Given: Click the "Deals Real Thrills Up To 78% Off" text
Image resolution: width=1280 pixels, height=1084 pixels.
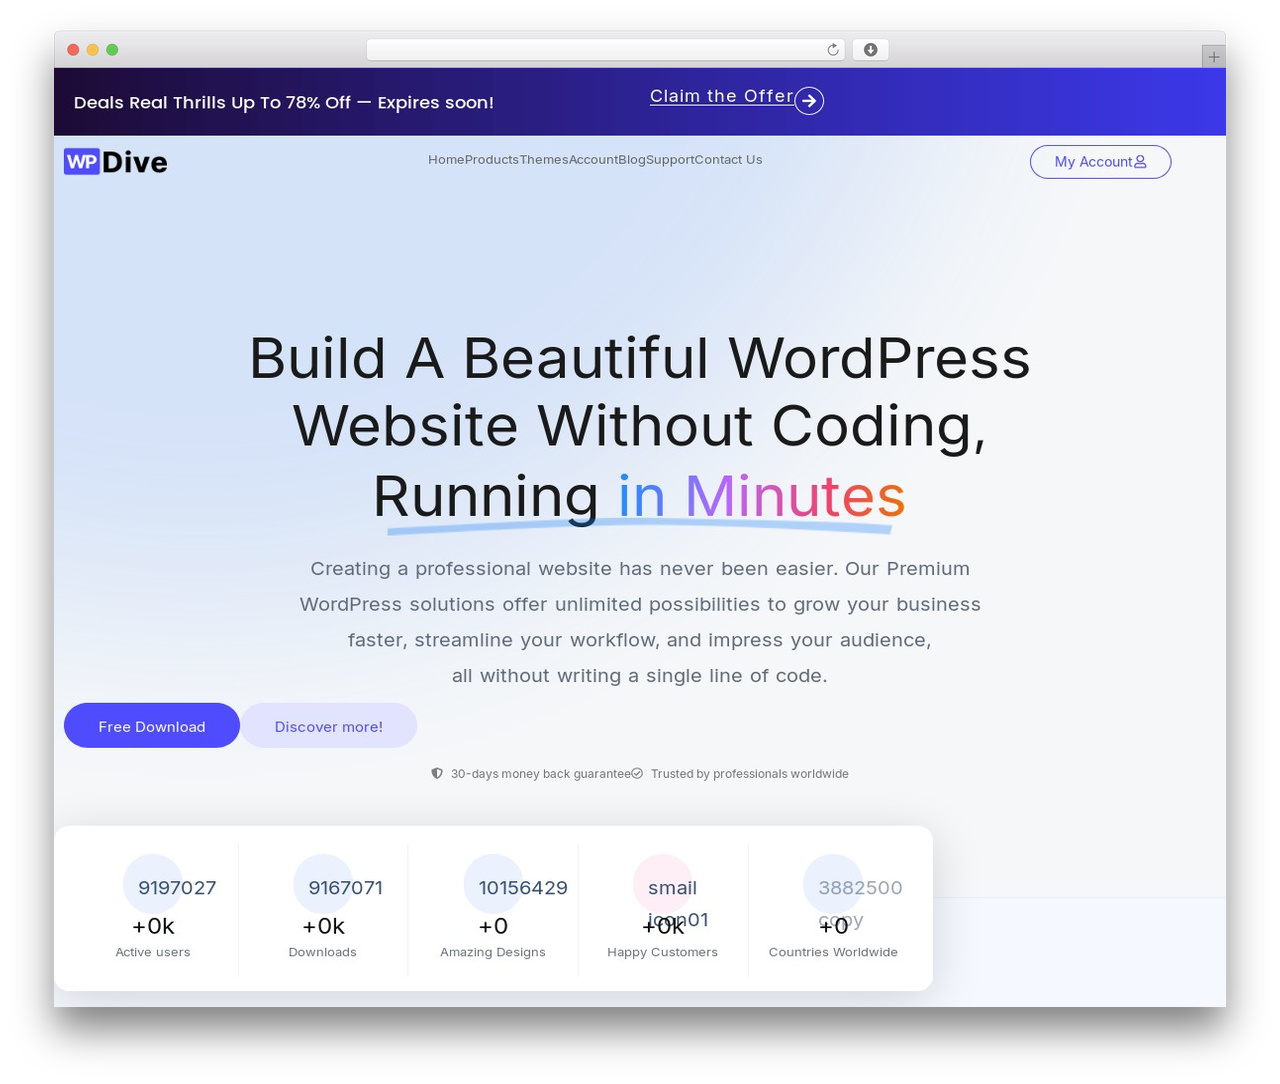Looking at the screenshot, I should tap(212, 103).
